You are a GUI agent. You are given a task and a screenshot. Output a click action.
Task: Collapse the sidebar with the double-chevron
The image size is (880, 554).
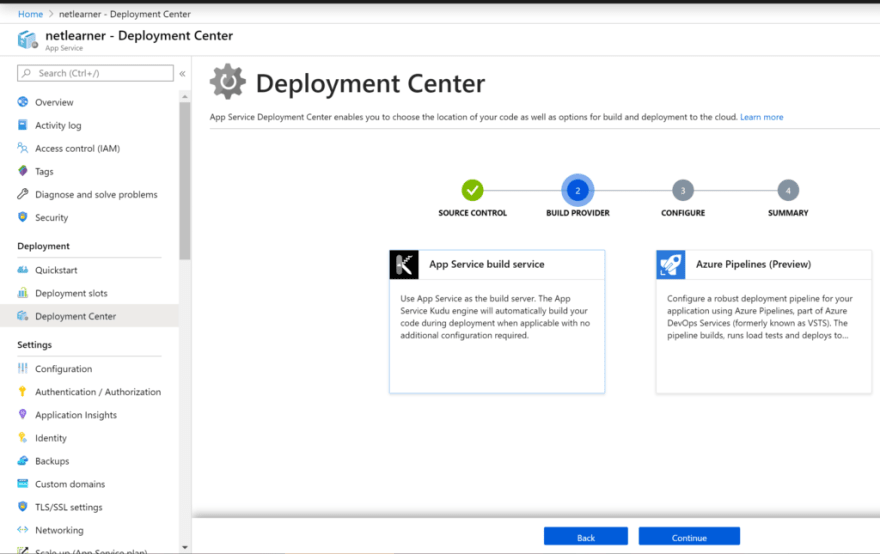point(182,74)
